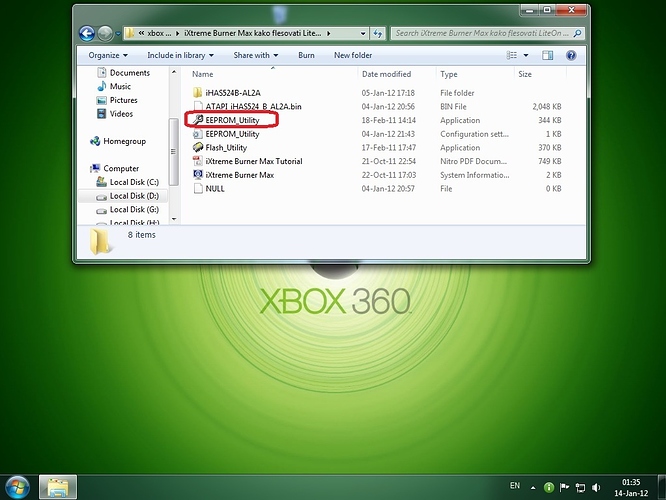This screenshot has height=500, width=666.
Task: Click the magnifier search icon
Action: (577, 33)
